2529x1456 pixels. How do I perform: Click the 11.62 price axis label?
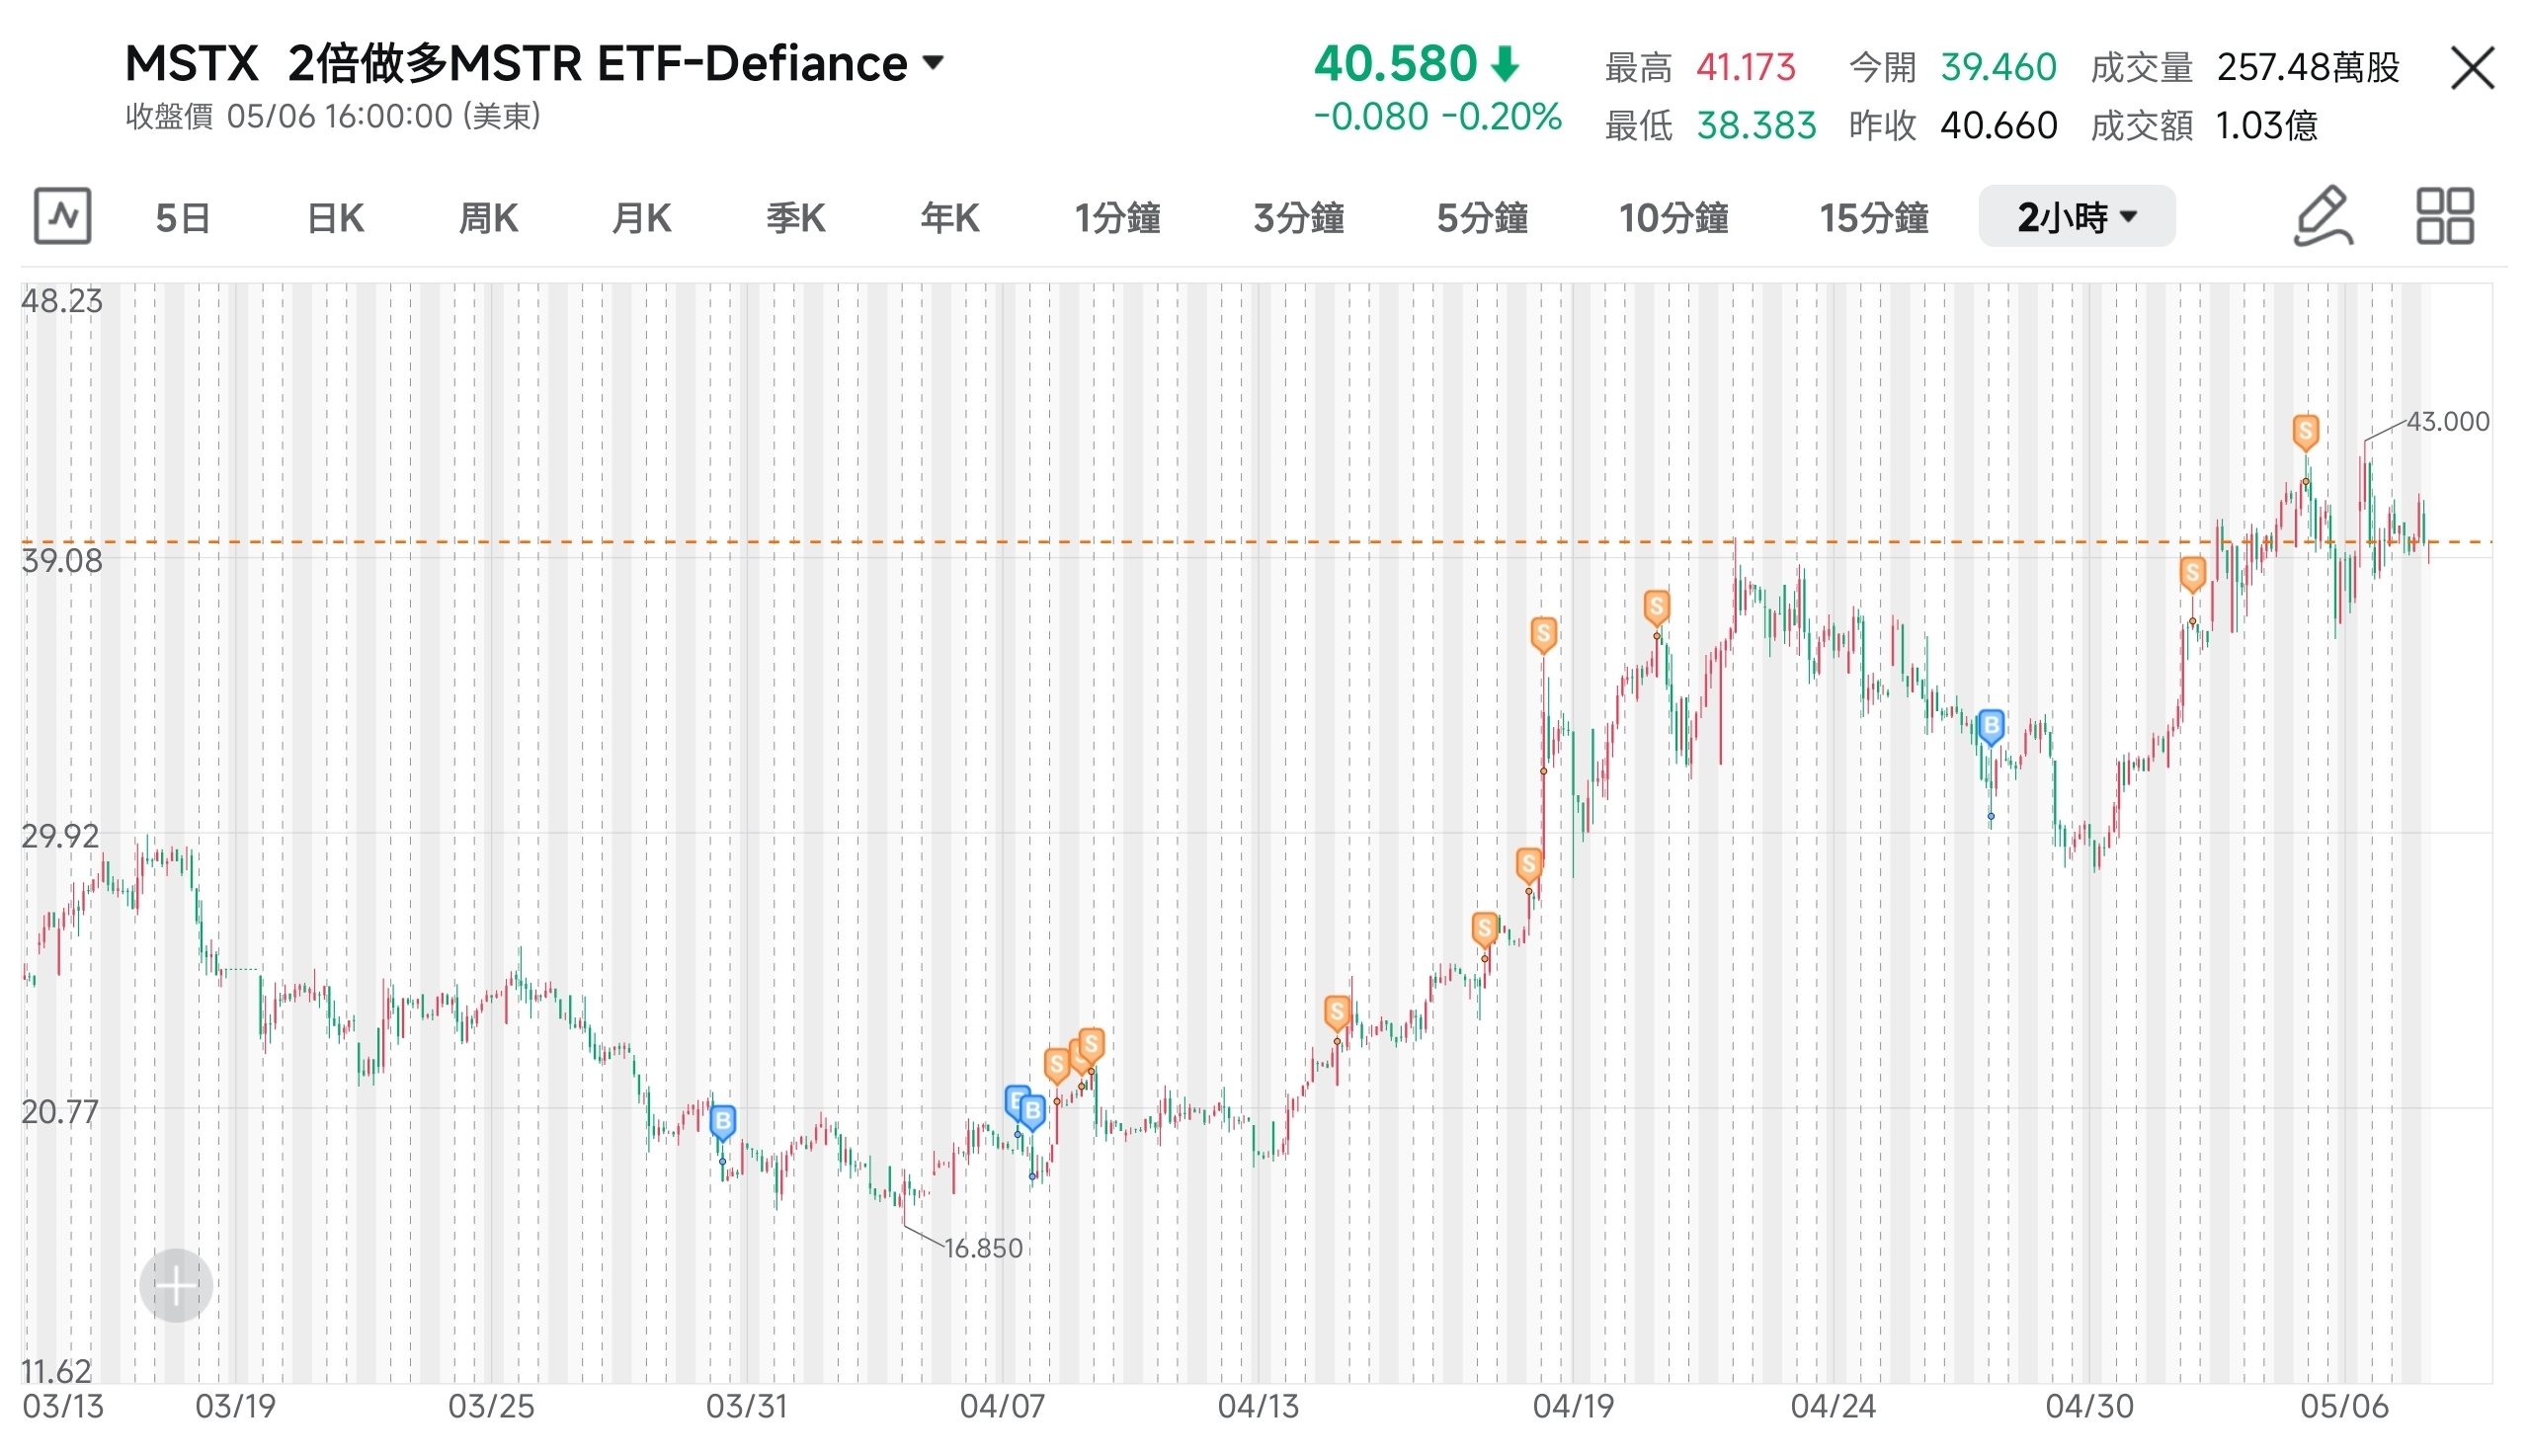click(57, 1371)
